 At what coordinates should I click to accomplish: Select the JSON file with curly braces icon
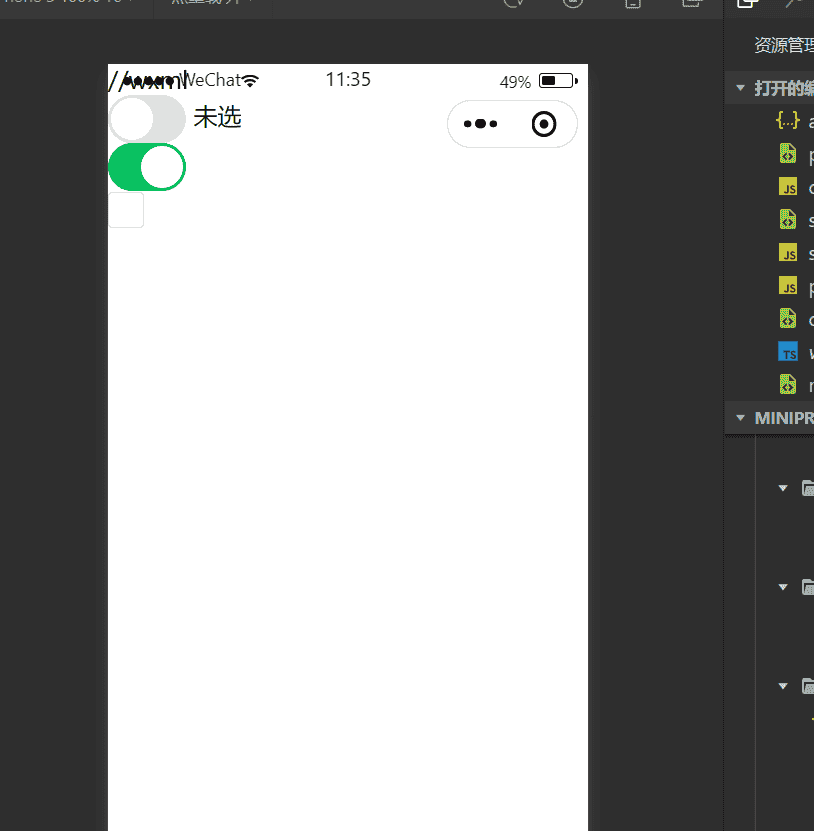point(788,121)
